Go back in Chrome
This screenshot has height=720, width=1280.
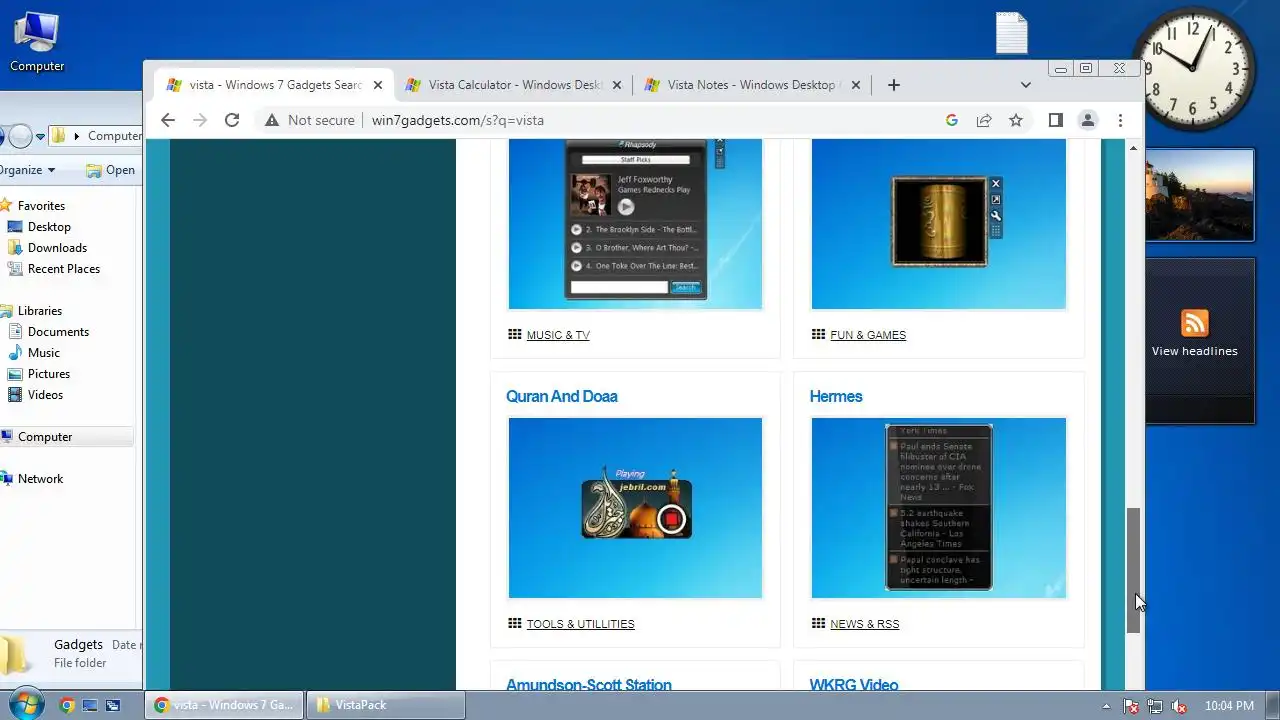pyautogui.click(x=168, y=120)
